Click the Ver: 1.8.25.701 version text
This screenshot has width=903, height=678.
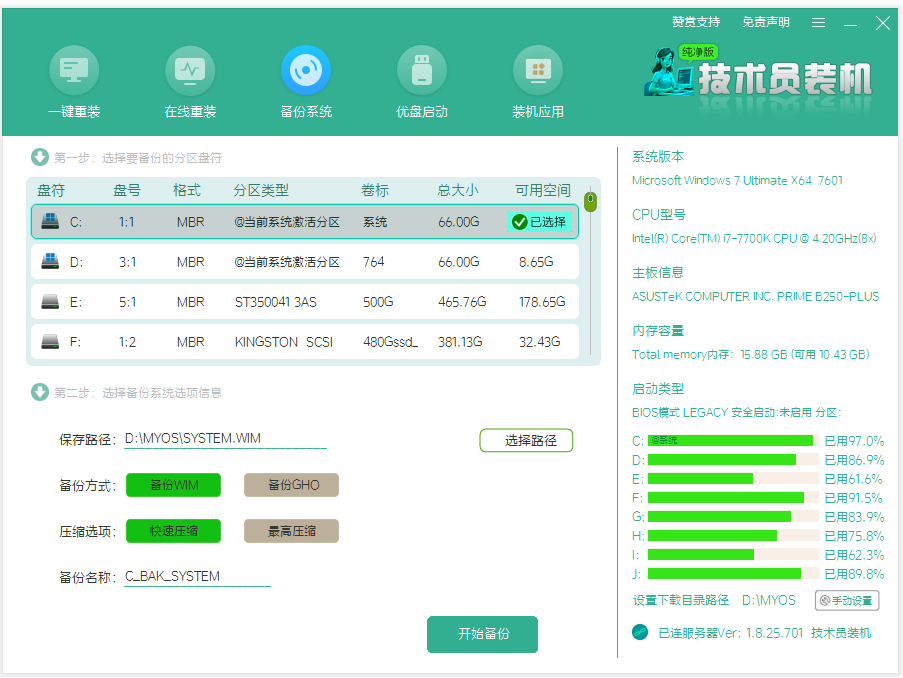[x=760, y=633]
